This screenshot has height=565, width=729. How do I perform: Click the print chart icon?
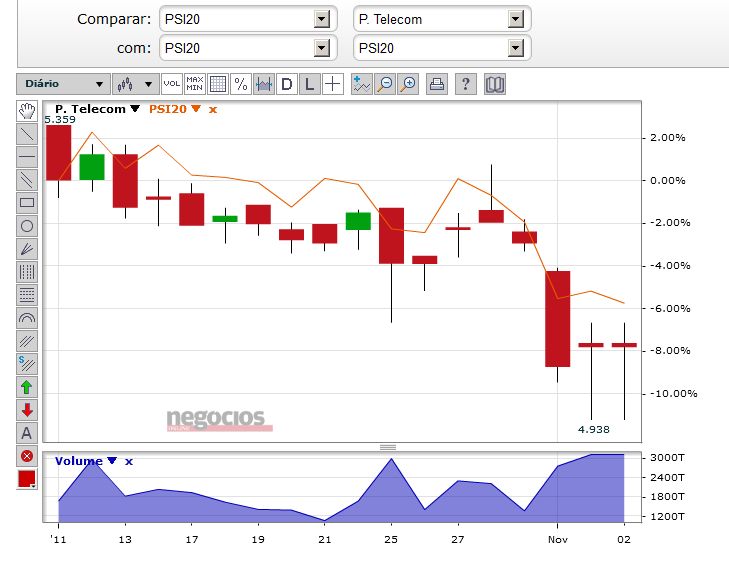pos(437,84)
